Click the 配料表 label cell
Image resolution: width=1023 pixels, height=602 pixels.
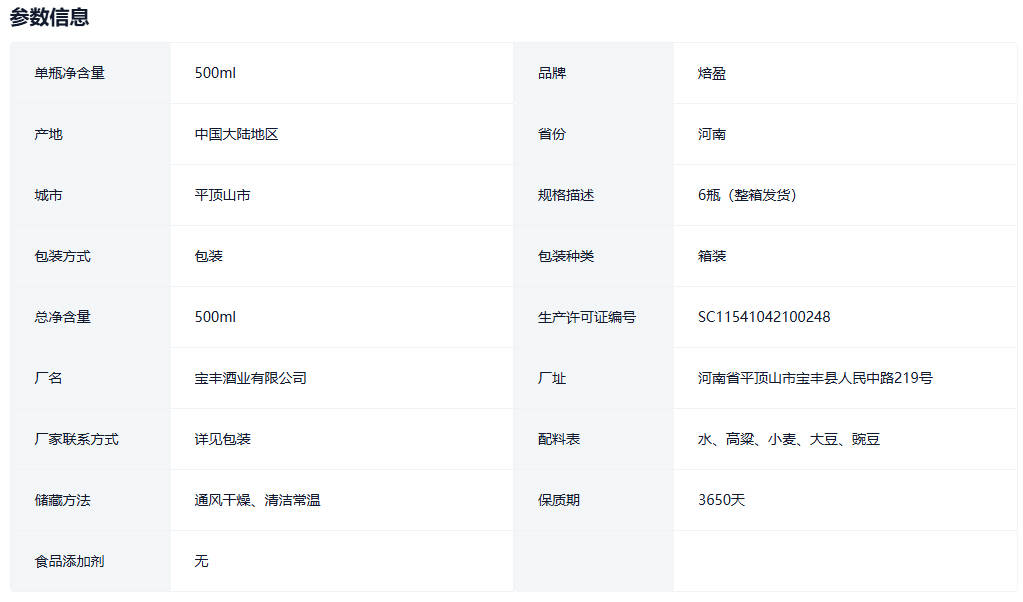tap(558, 439)
